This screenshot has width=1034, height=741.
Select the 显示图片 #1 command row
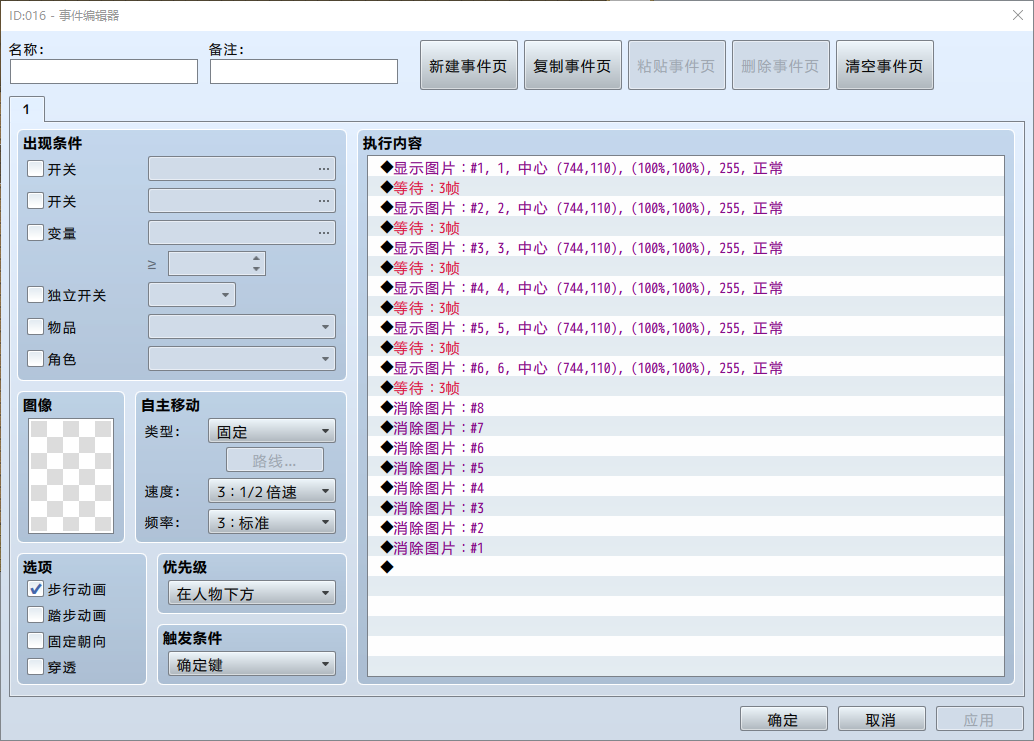tap(686, 167)
